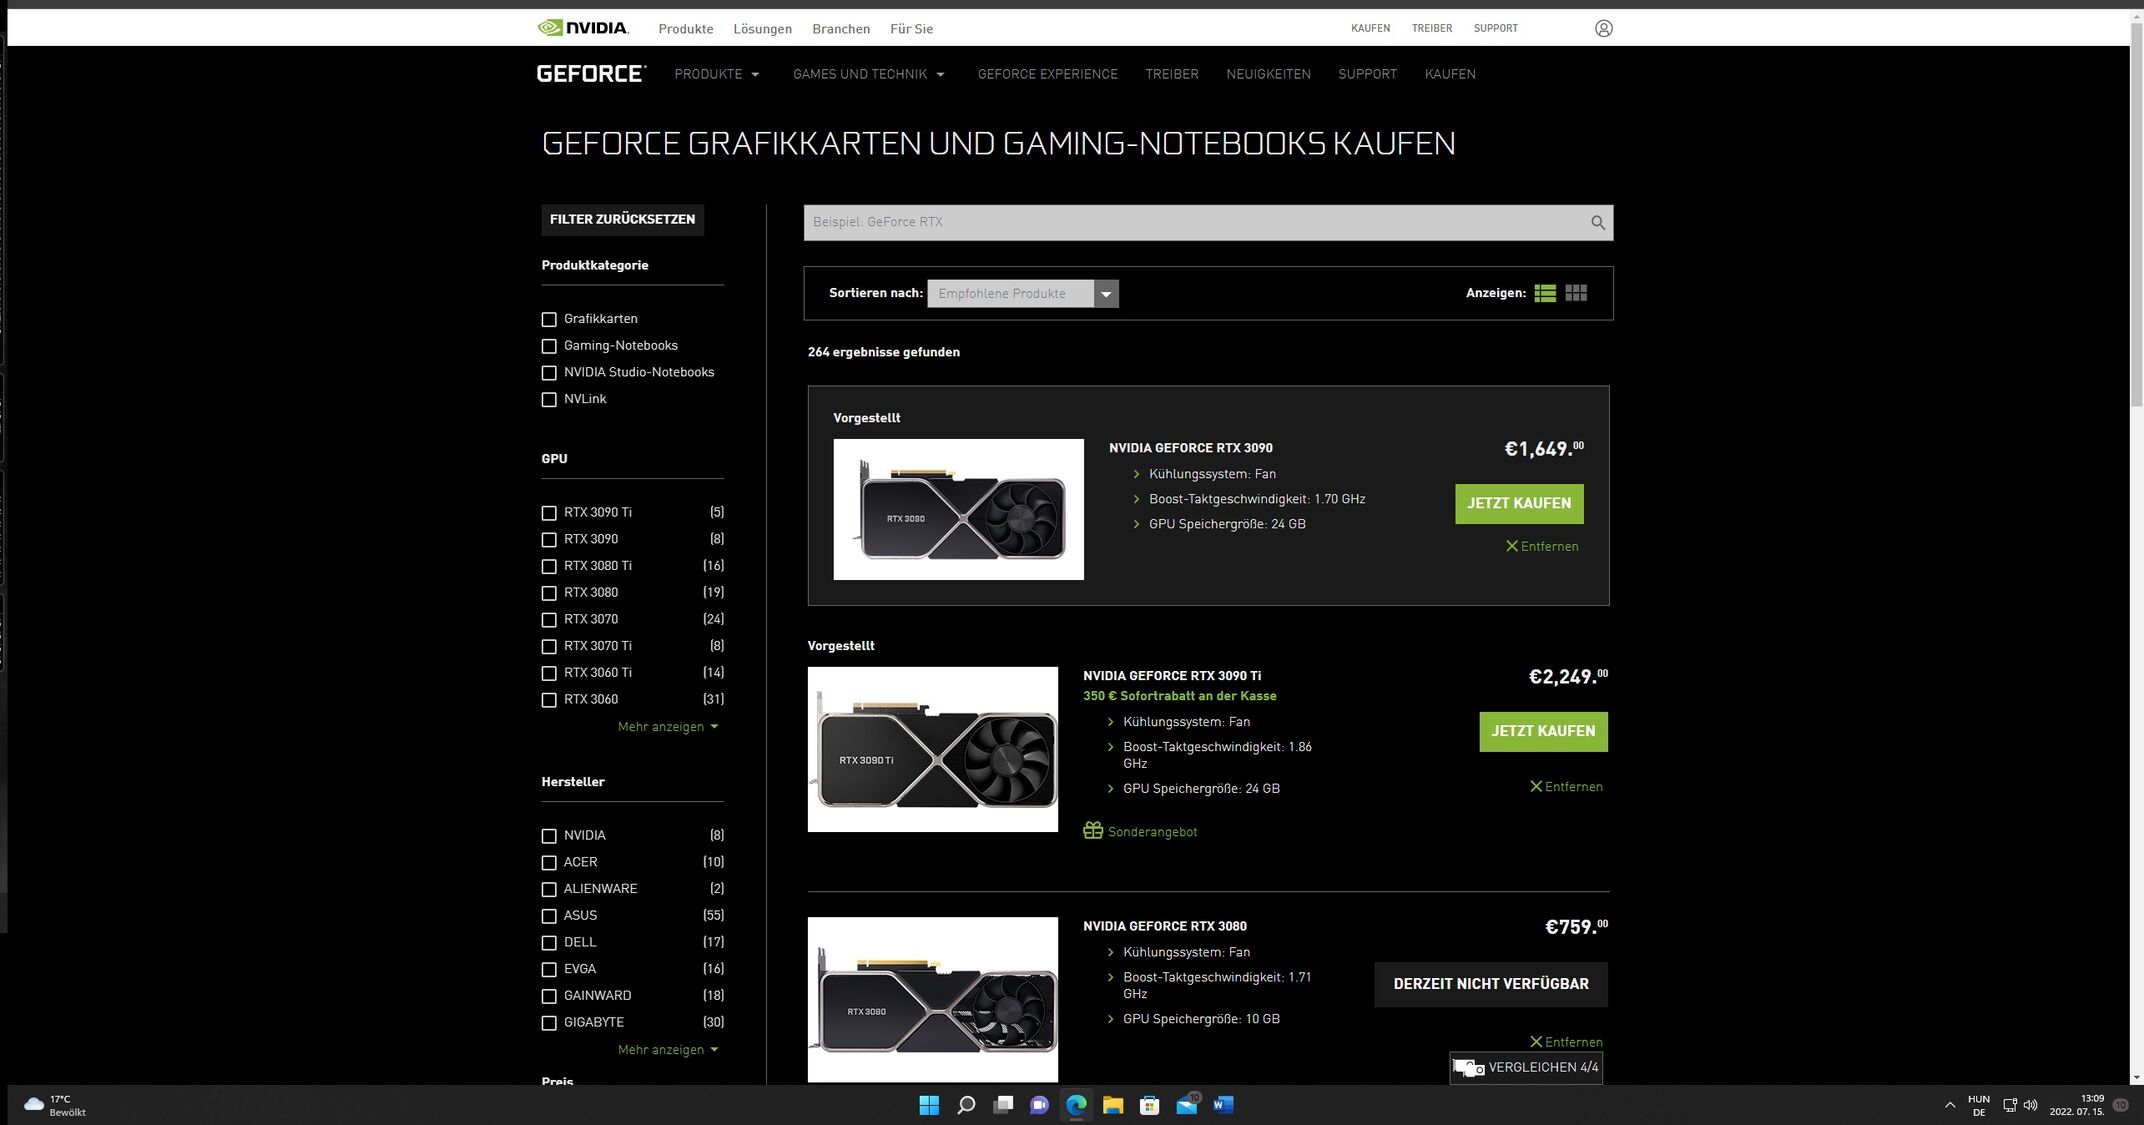The width and height of the screenshot is (2144, 1125).
Task: Open Teams Chat taskbar icon
Action: [x=1040, y=1105]
